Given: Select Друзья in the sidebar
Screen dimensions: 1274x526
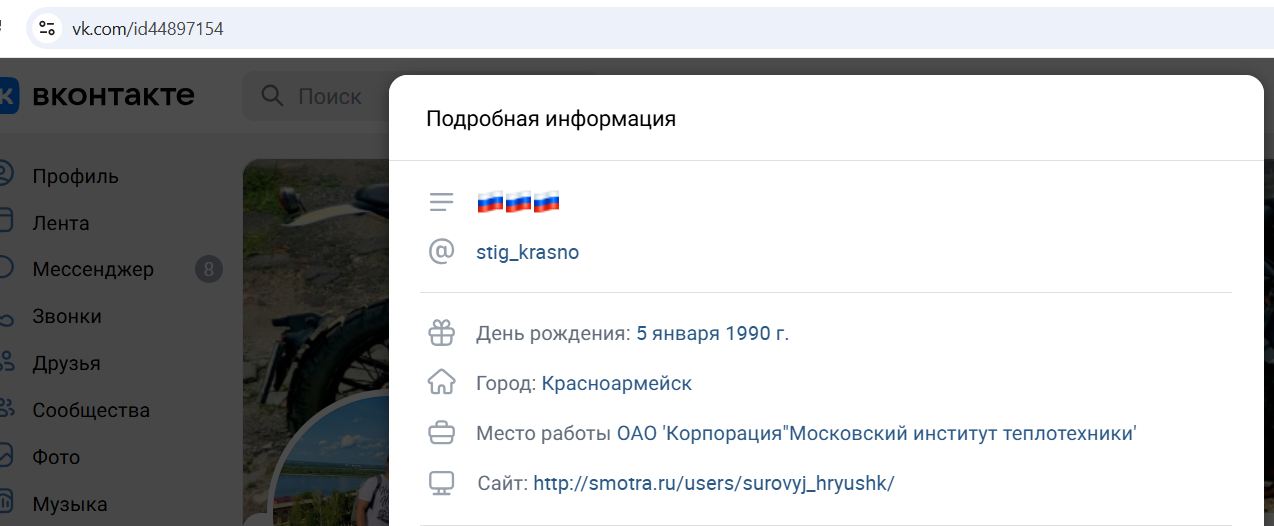Looking at the screenshot, I should point(66,363).
